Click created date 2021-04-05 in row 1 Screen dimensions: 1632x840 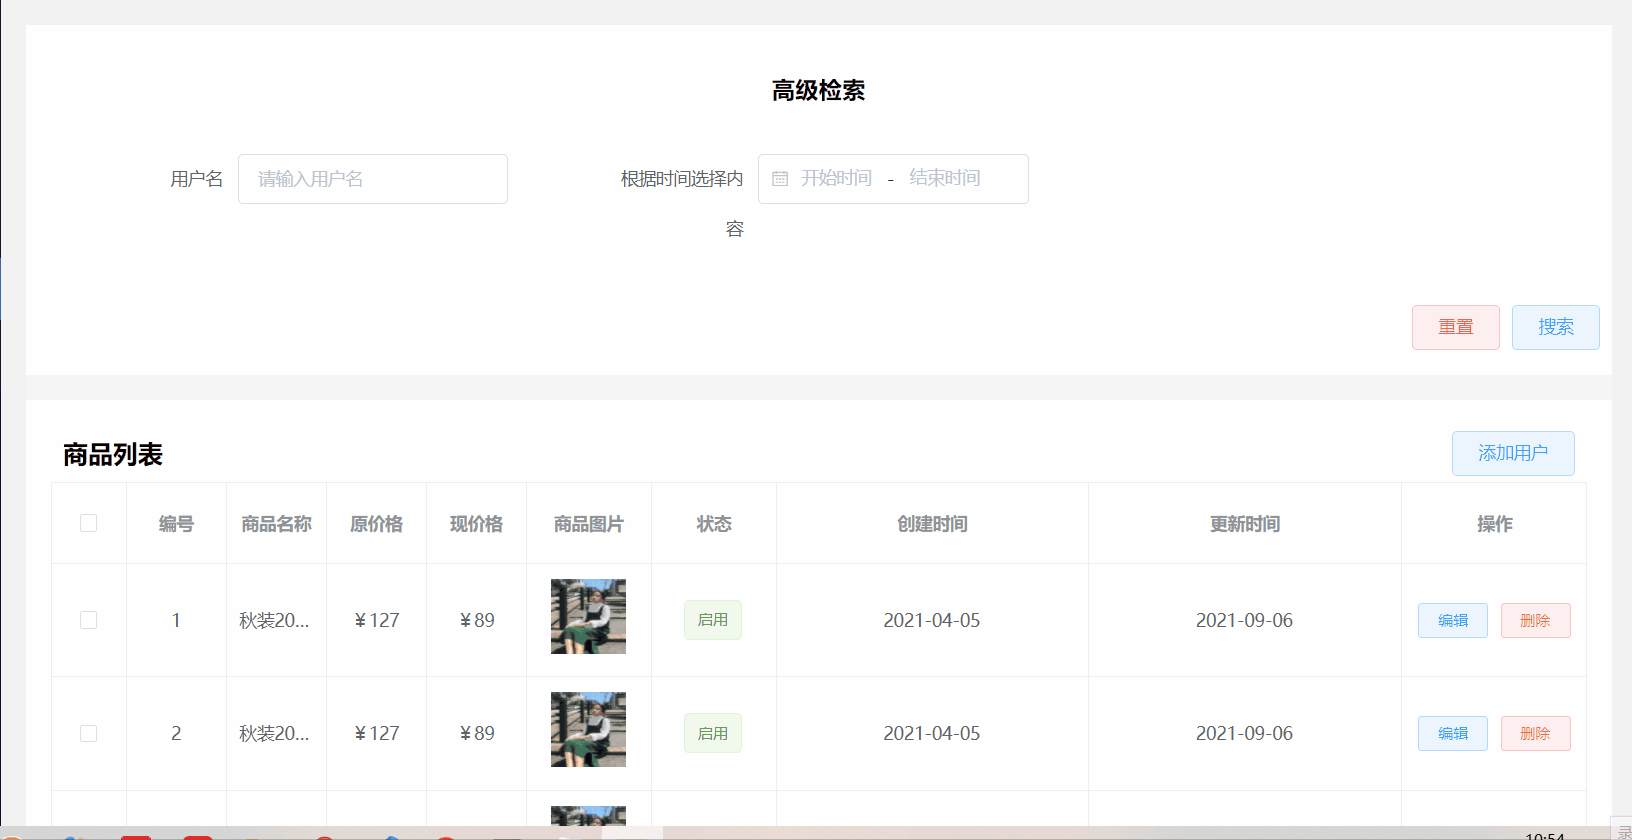click(x=932, y=620)
